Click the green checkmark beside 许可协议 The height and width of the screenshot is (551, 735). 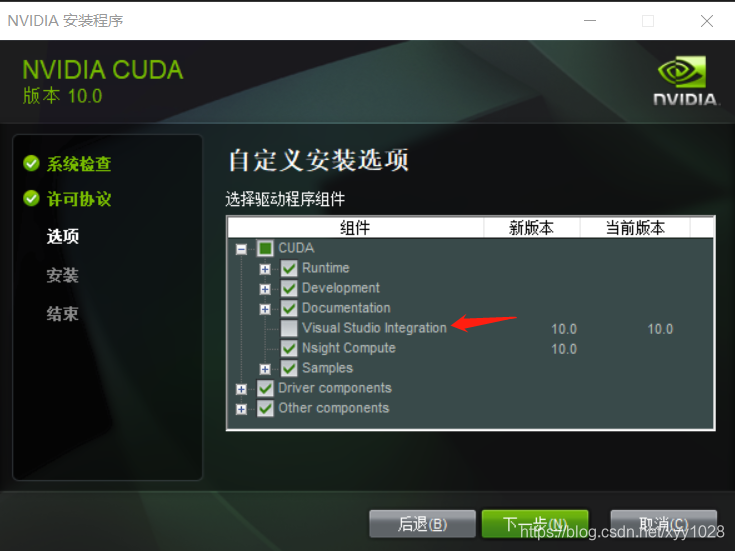[31, 198]
